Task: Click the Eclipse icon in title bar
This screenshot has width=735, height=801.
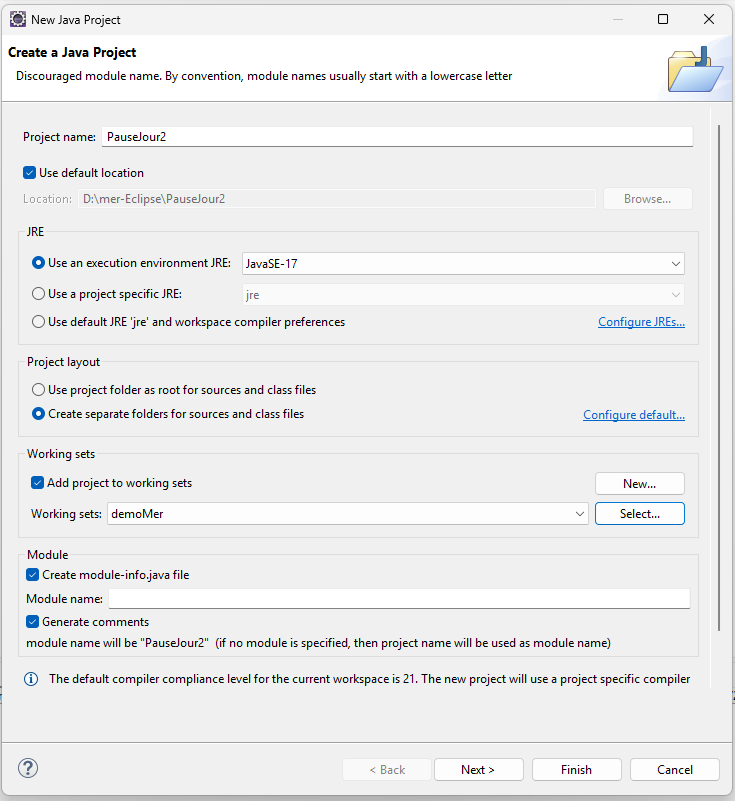Action: click(17, 19)
